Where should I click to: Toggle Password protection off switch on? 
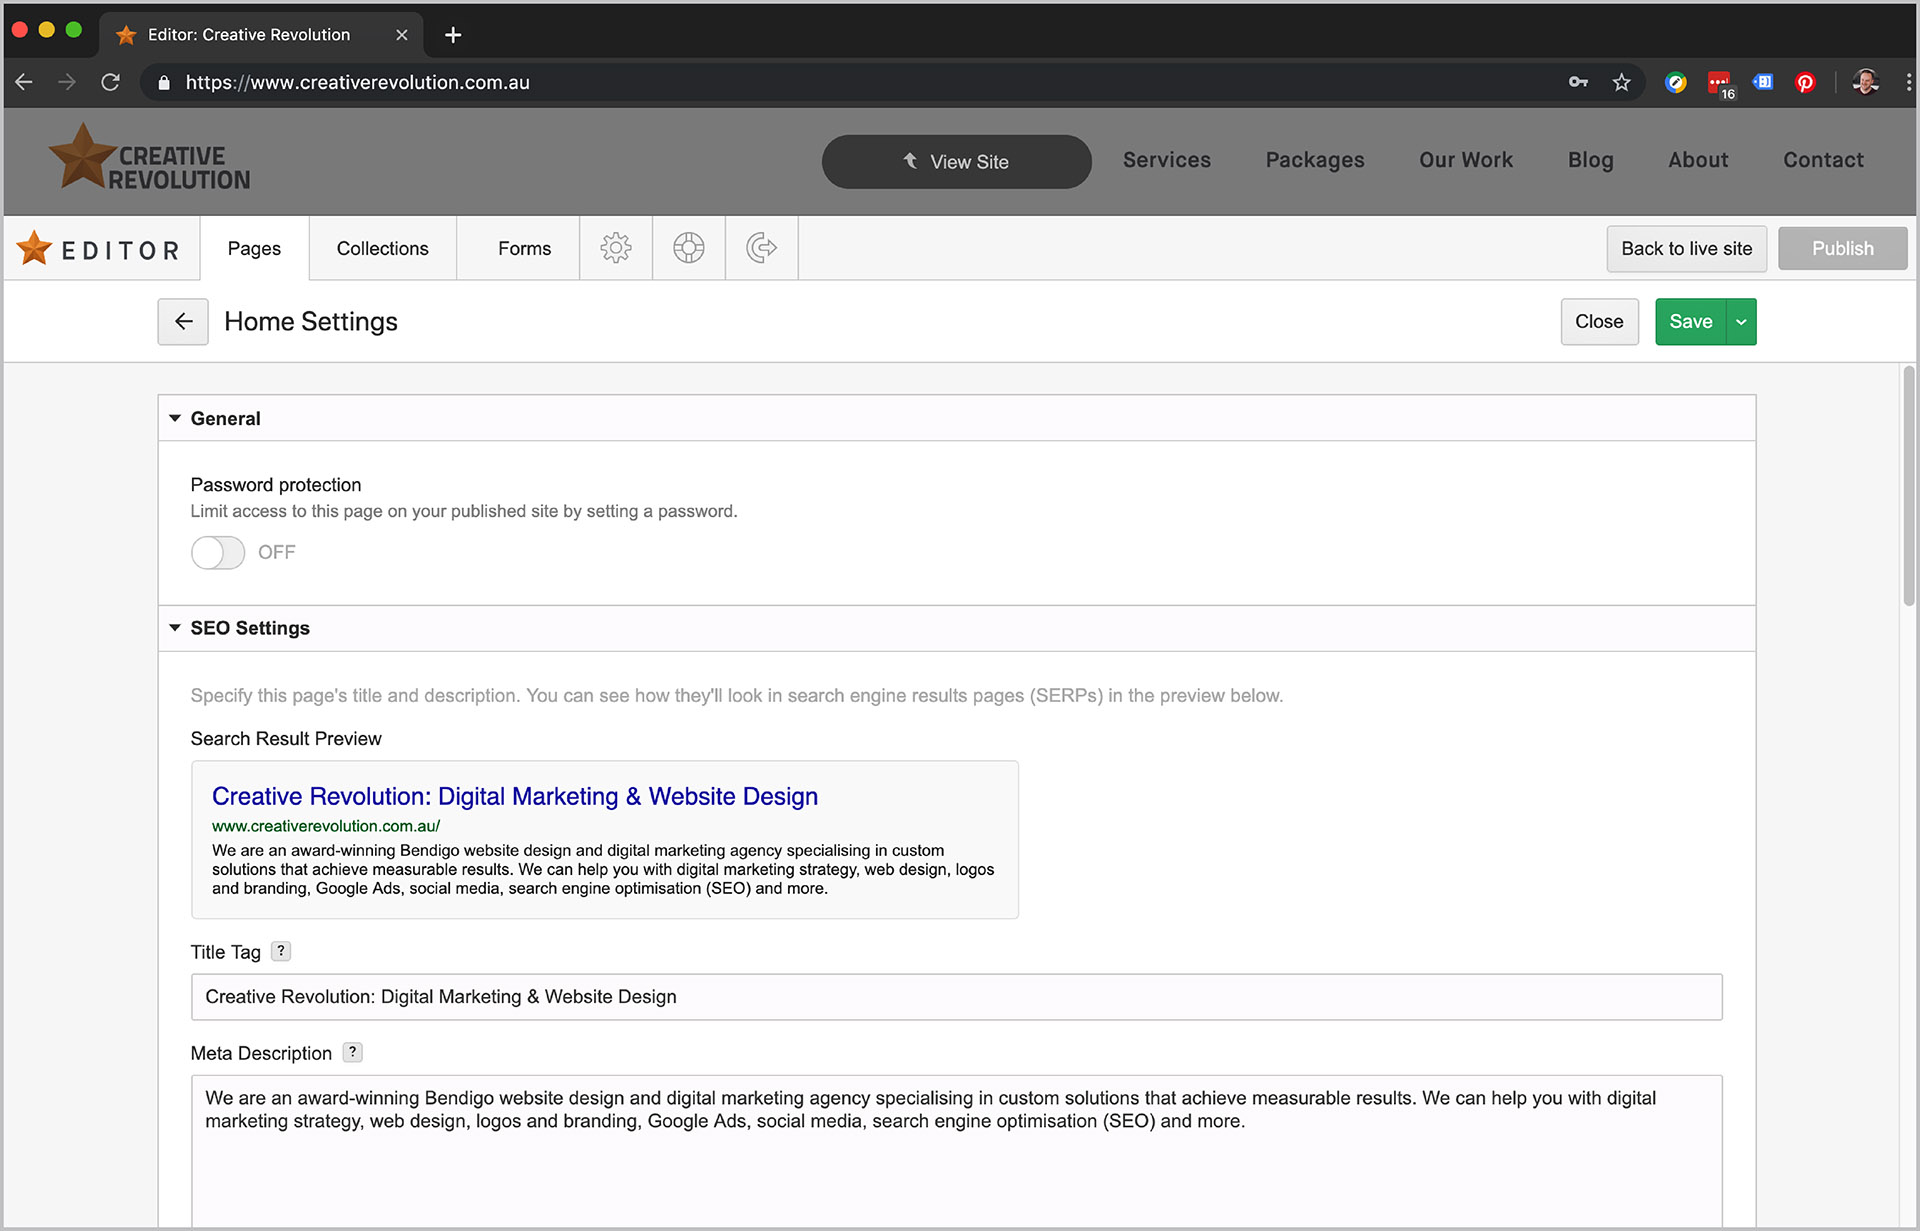[x=217, y=552]
